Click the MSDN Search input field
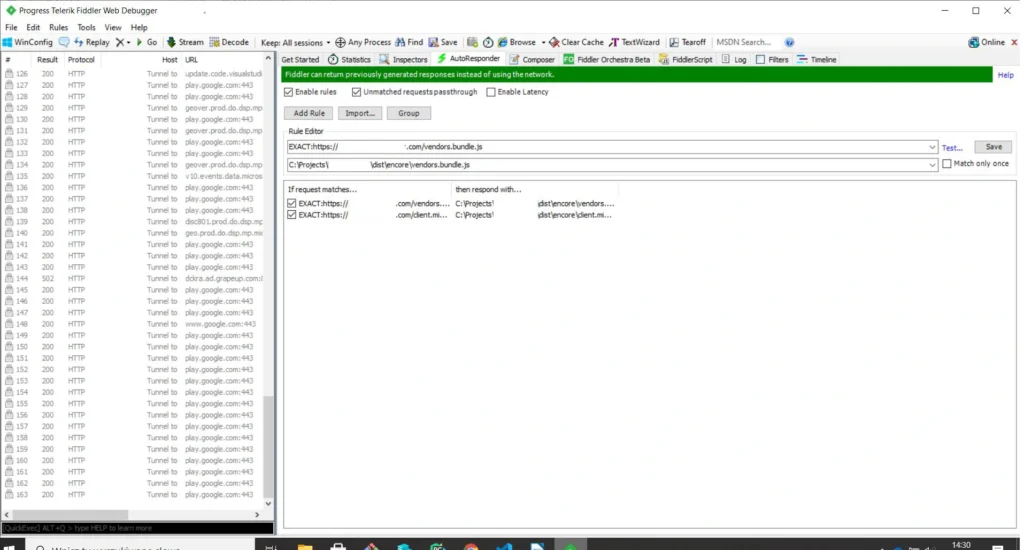Screen dimensions: 1024x550 [747, 42]
